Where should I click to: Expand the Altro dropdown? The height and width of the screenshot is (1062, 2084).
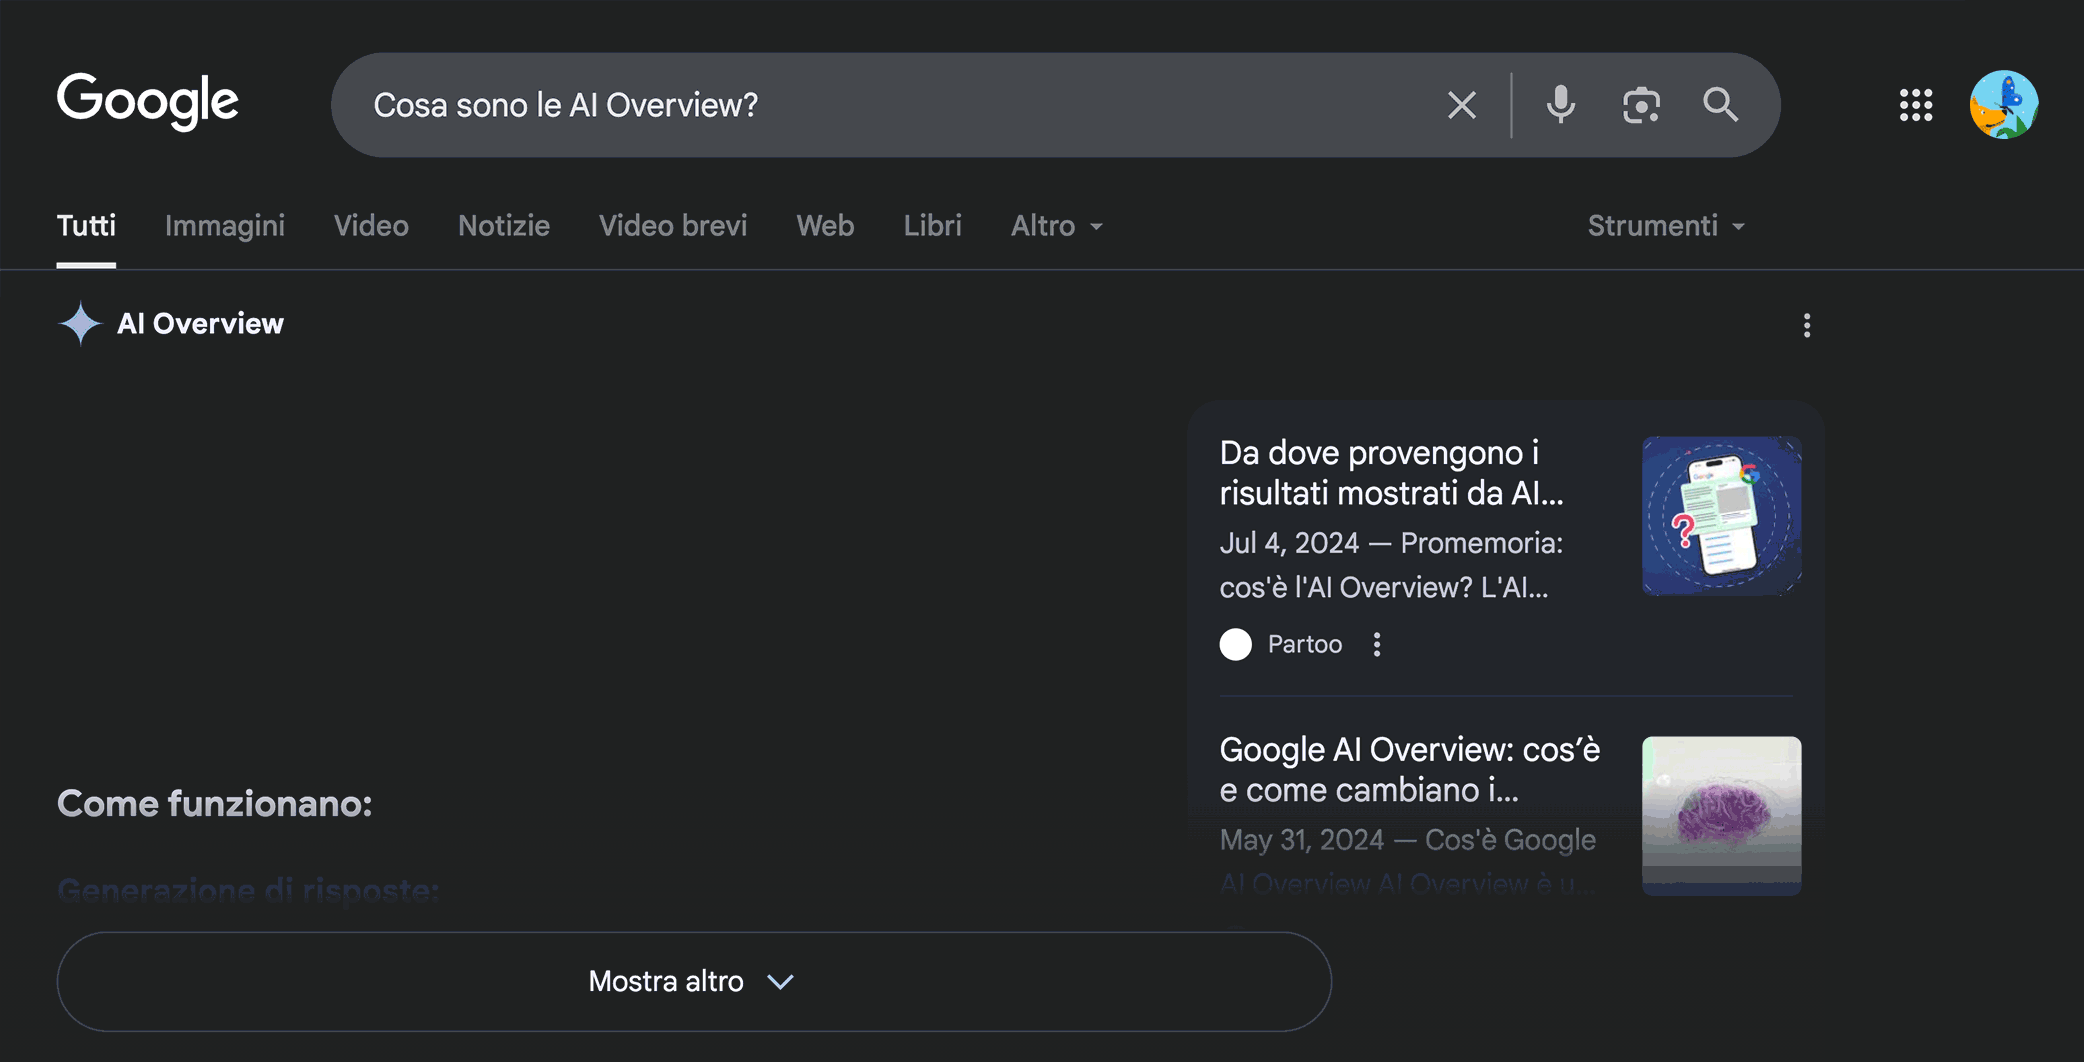(1056, 226)
